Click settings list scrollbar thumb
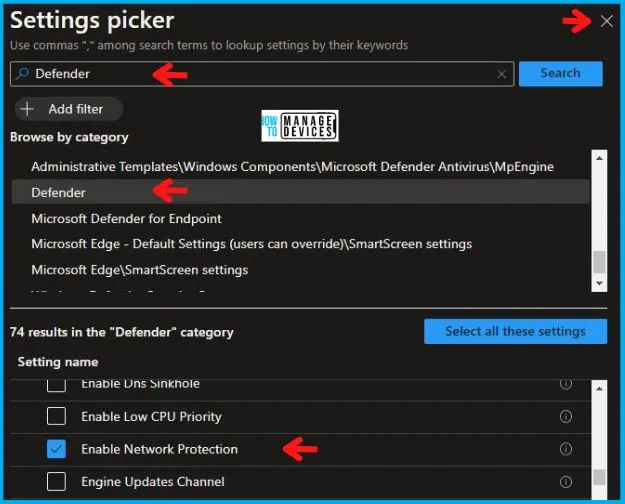625x504 pixels. tap(599, 477)
